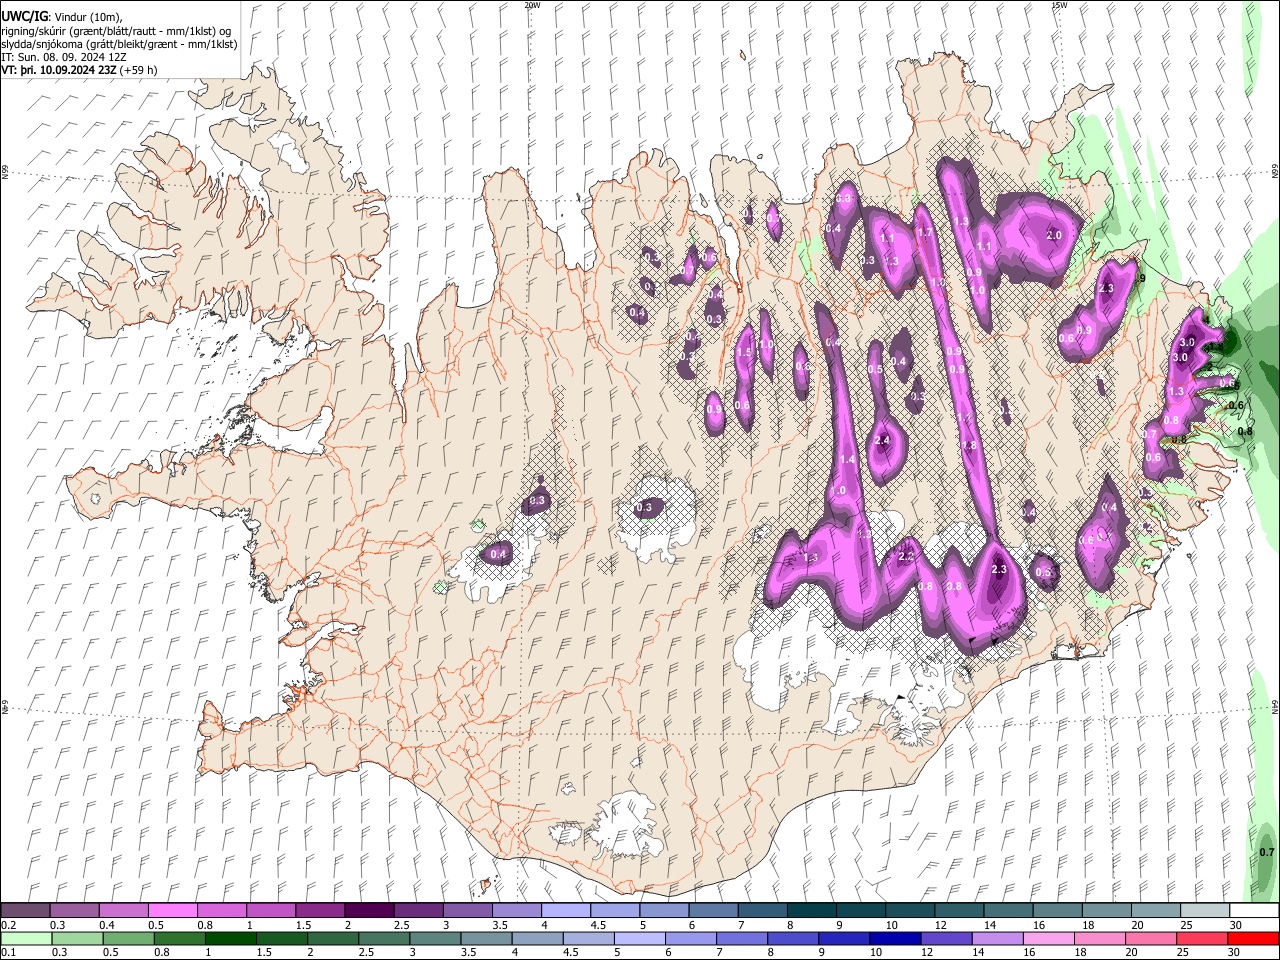The width and height of the screenshot is (1280, 960).
Task: Click the dark navy blue 10–12 legend swatch
Action: [894, 938]
